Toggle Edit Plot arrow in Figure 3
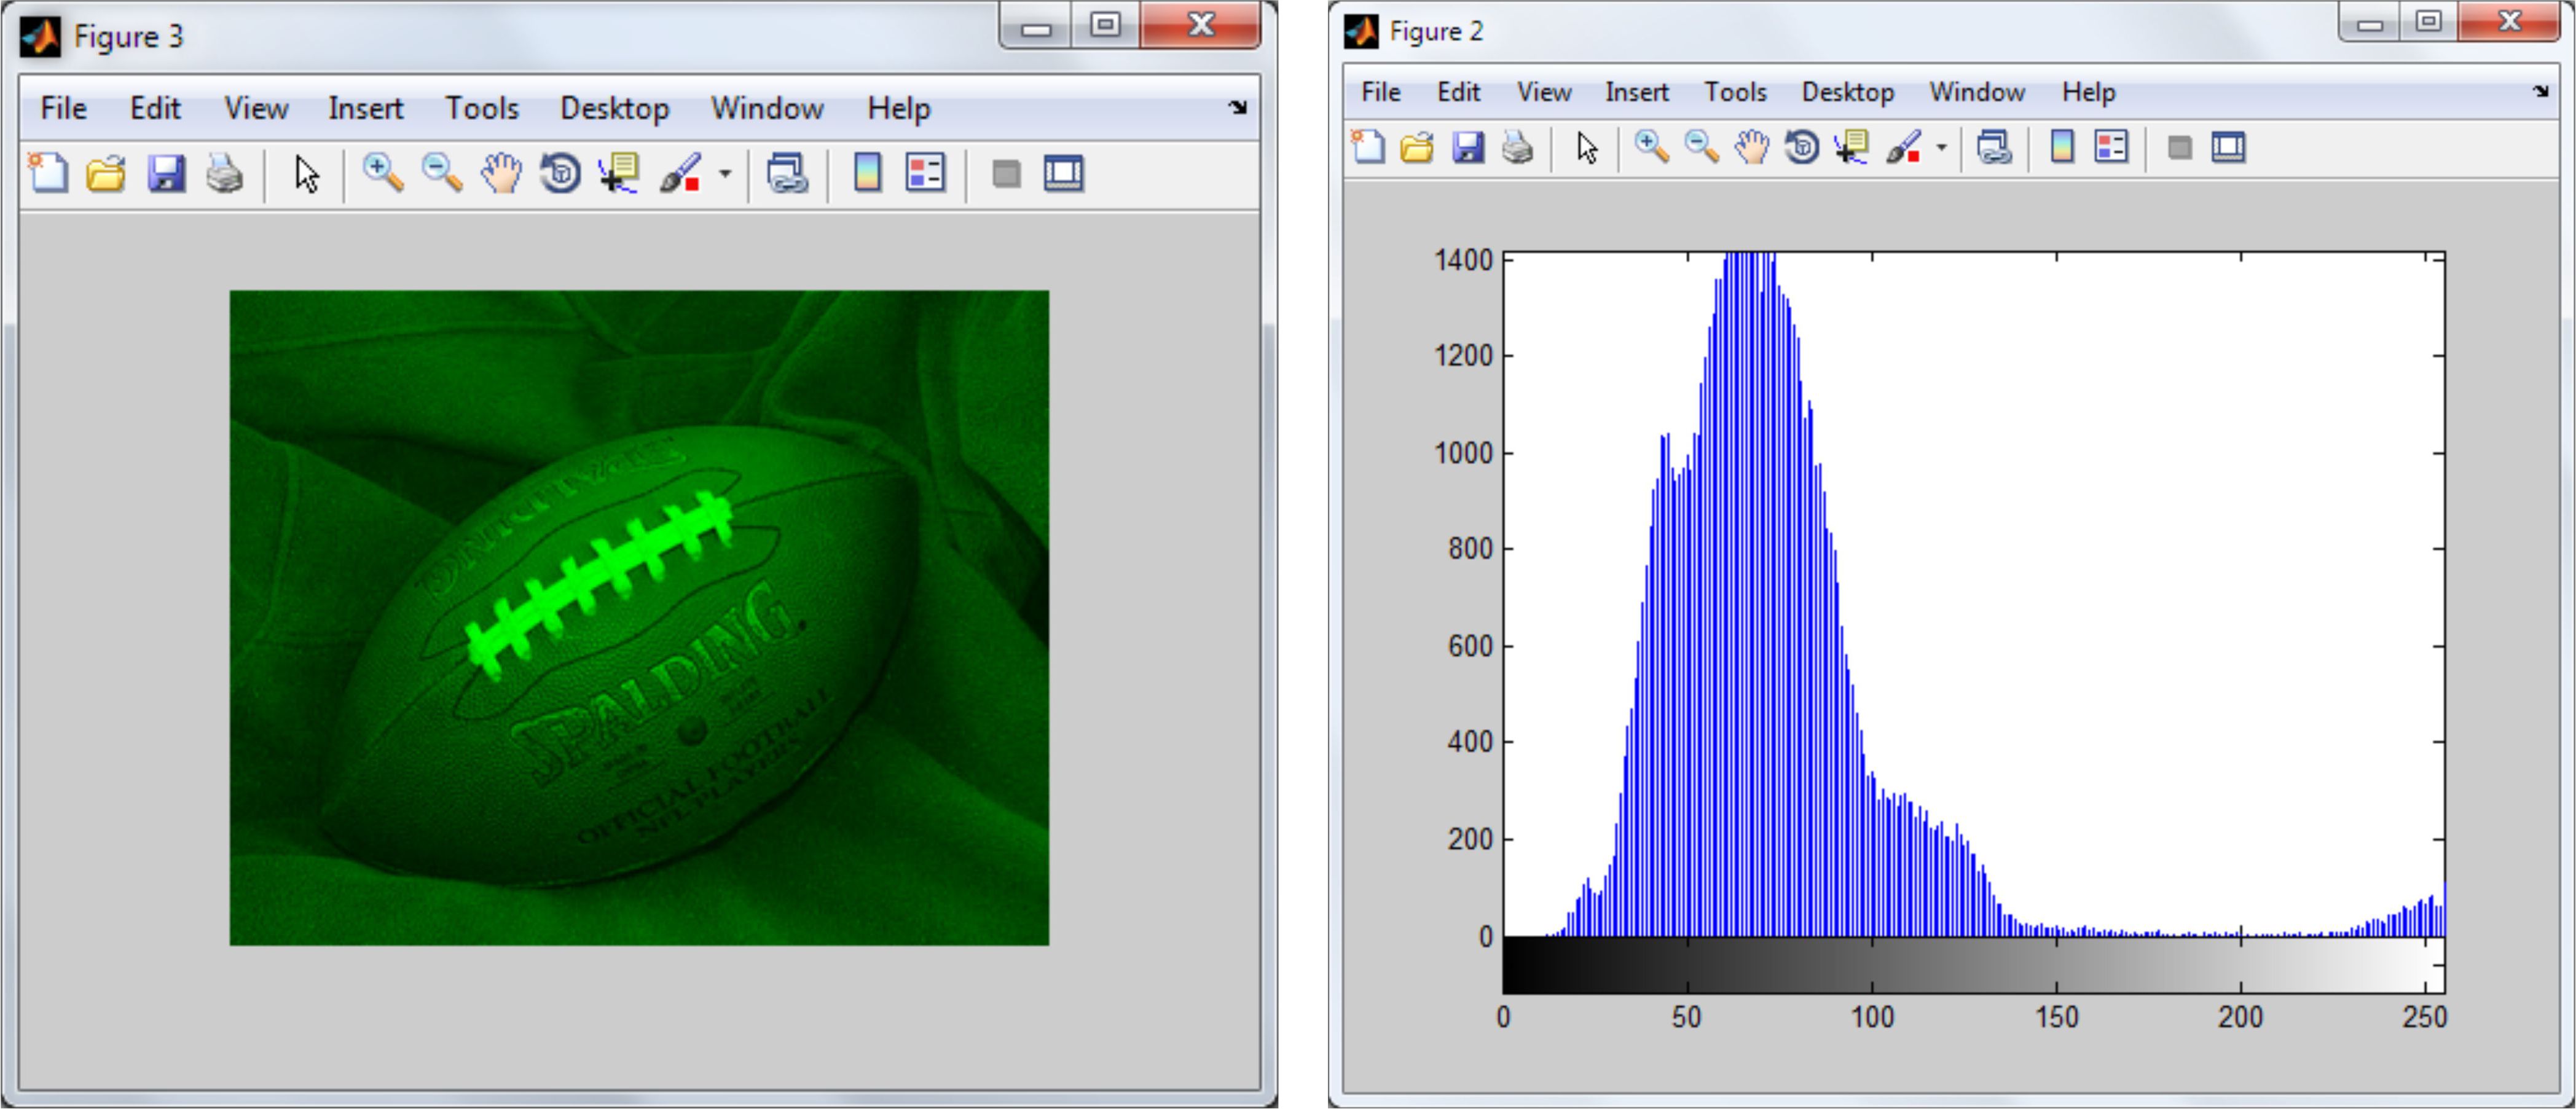The width and height of the screenshot is (2576, 1109). pos(307,174)
